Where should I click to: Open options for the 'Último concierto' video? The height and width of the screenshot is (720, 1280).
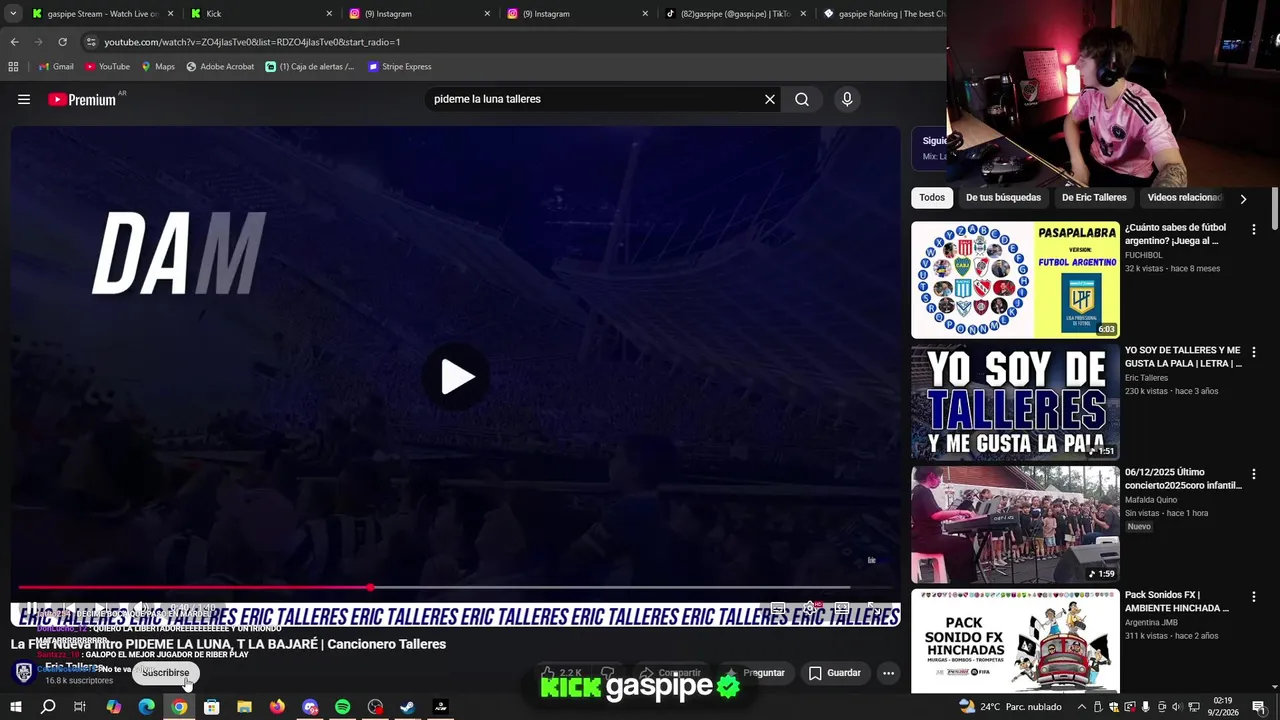pyautogui.click(x=1254, y=474)
